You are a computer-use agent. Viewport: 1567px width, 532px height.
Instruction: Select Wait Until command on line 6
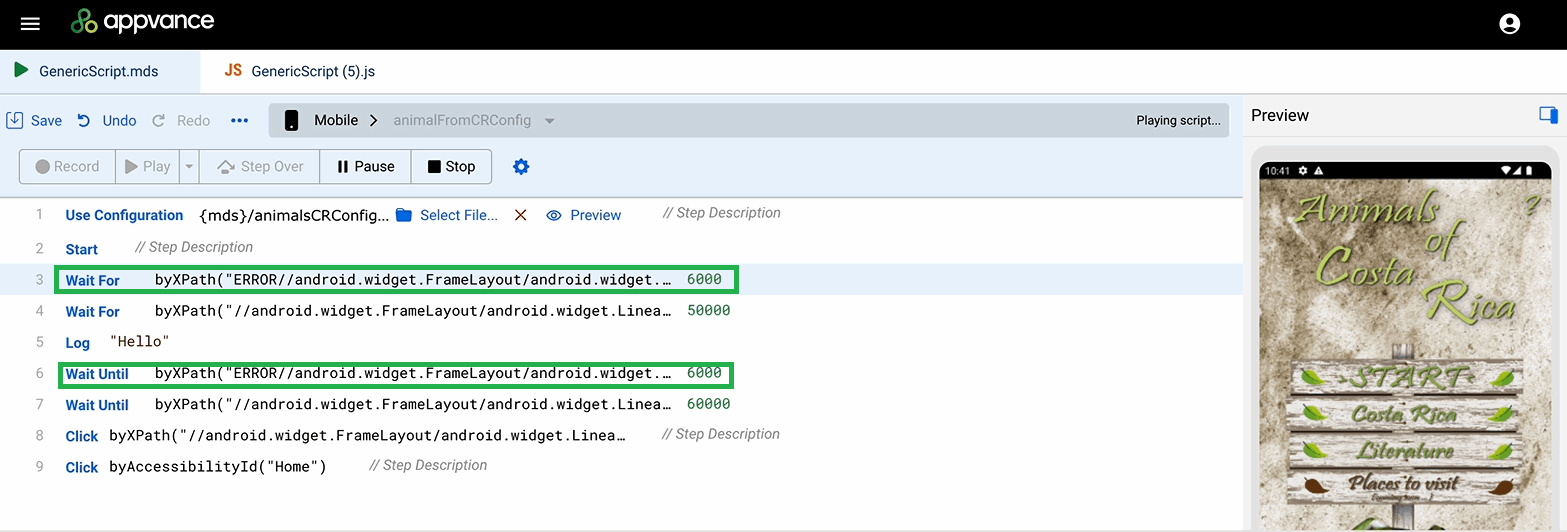97,374
